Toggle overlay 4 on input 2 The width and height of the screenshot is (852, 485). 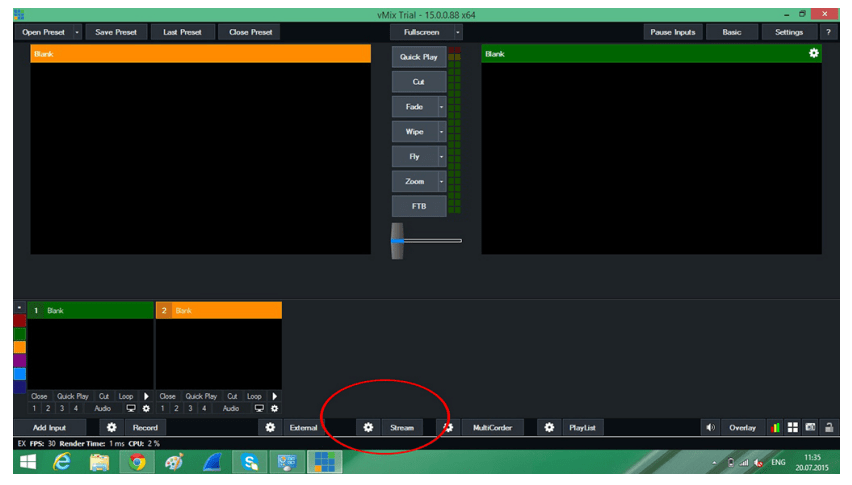click(204, 408)
